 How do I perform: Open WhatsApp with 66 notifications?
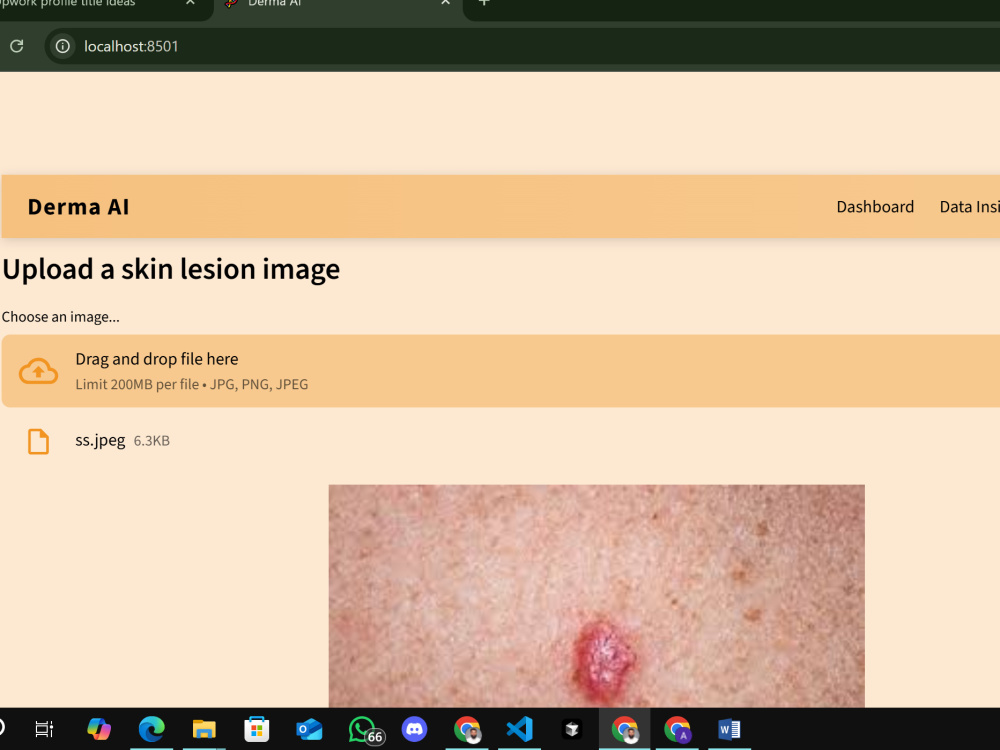[365, 730]
